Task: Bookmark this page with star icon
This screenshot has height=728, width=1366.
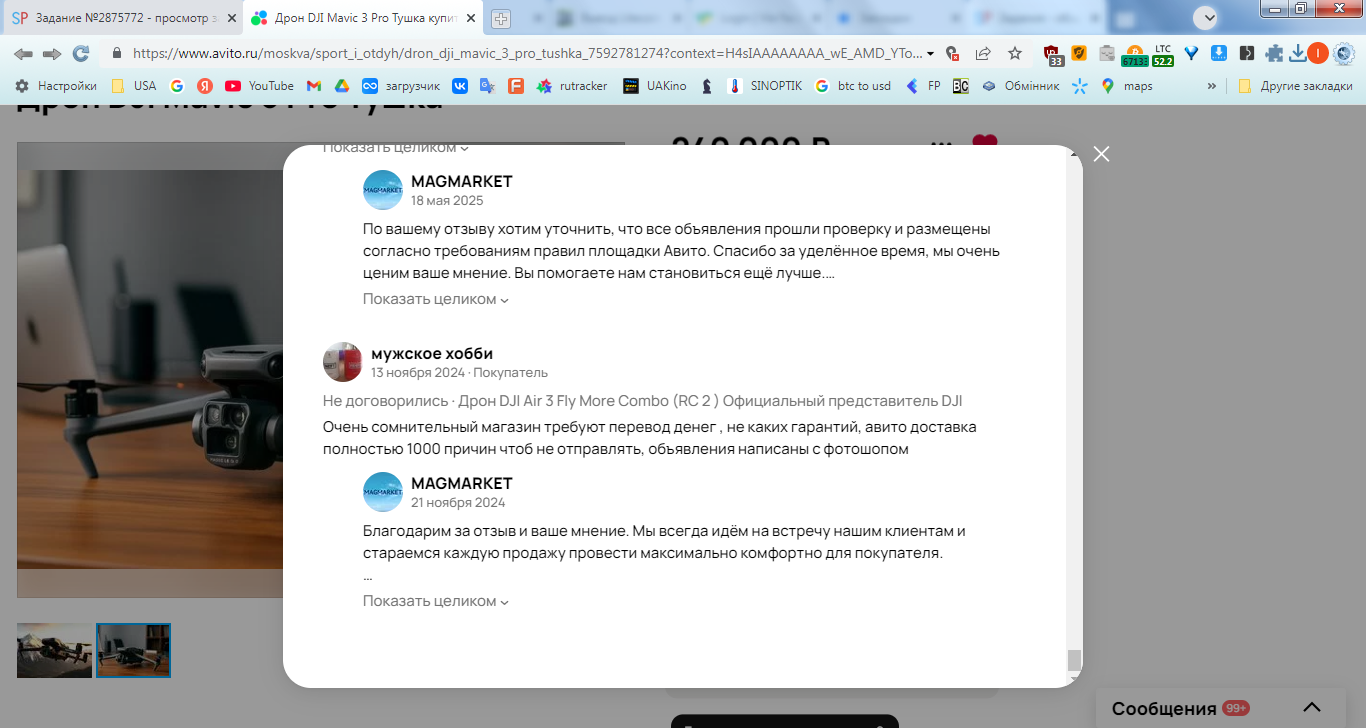Action: tap(1015, 54)
